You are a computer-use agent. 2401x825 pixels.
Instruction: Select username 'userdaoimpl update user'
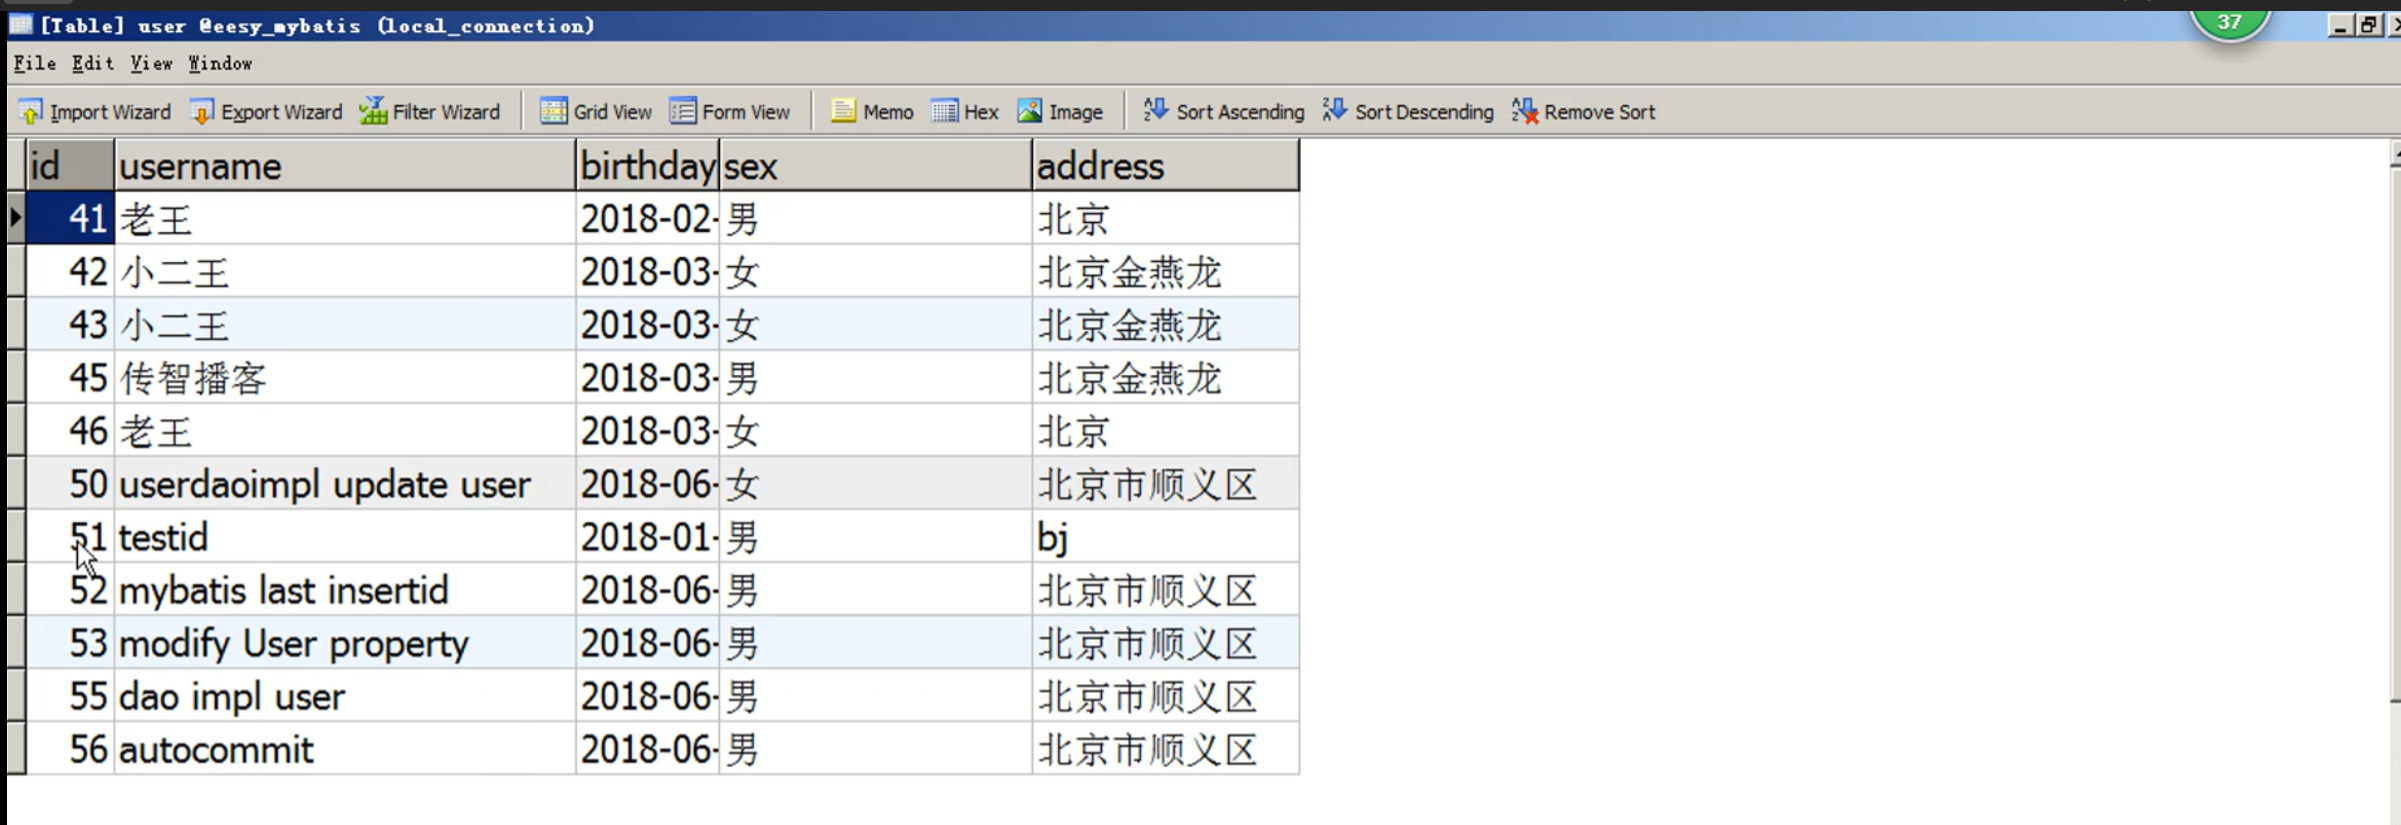[x=345, y=484]
